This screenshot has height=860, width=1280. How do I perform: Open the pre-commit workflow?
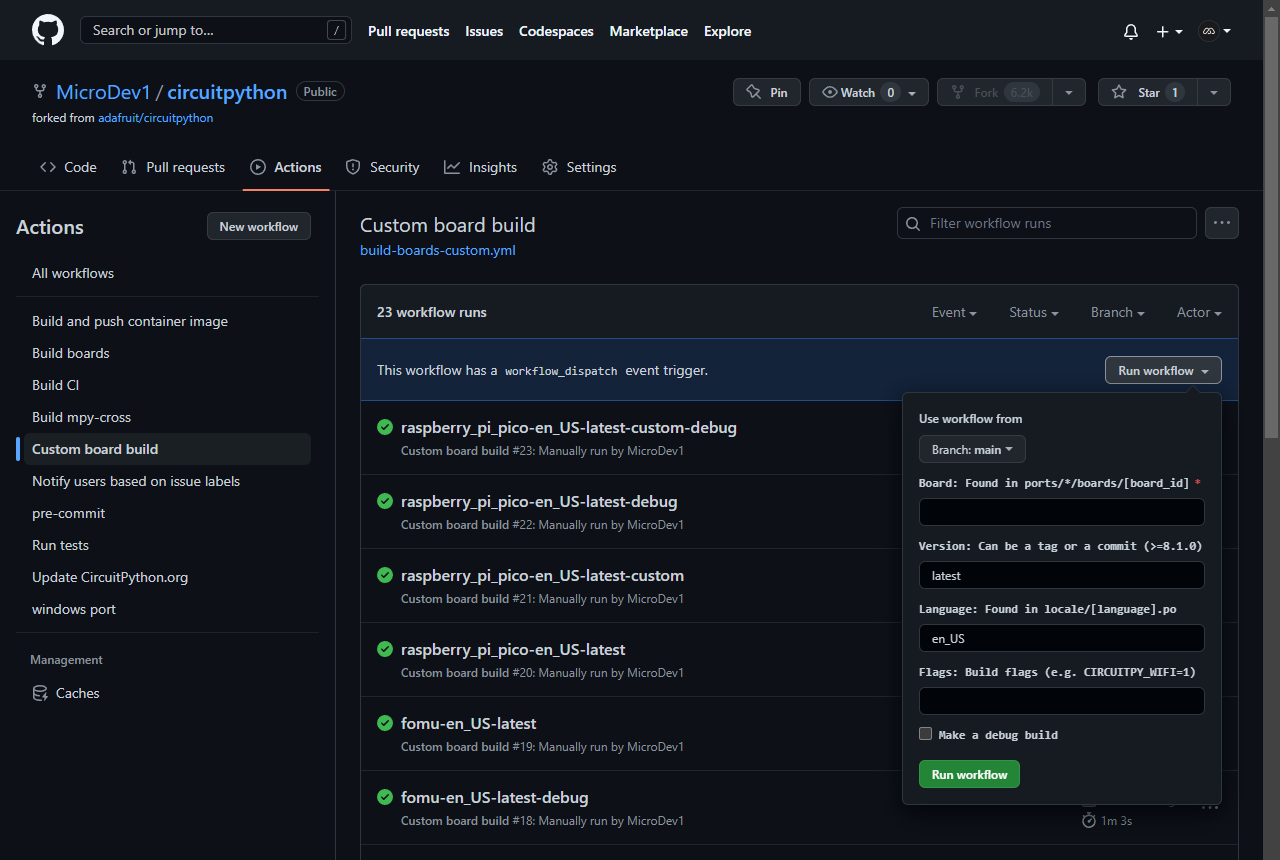click(69, 513)
